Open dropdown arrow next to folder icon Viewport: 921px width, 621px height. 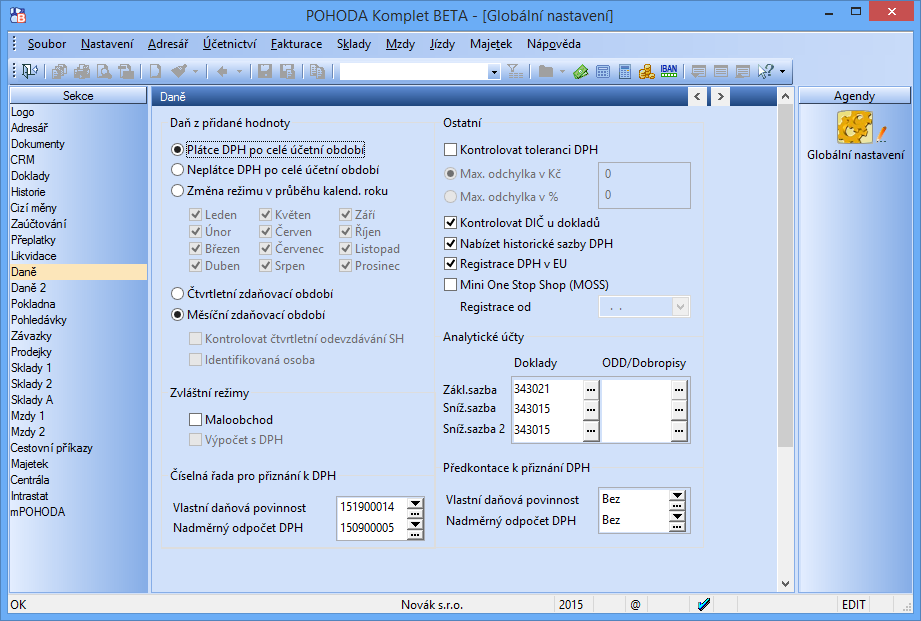point(562,72)
